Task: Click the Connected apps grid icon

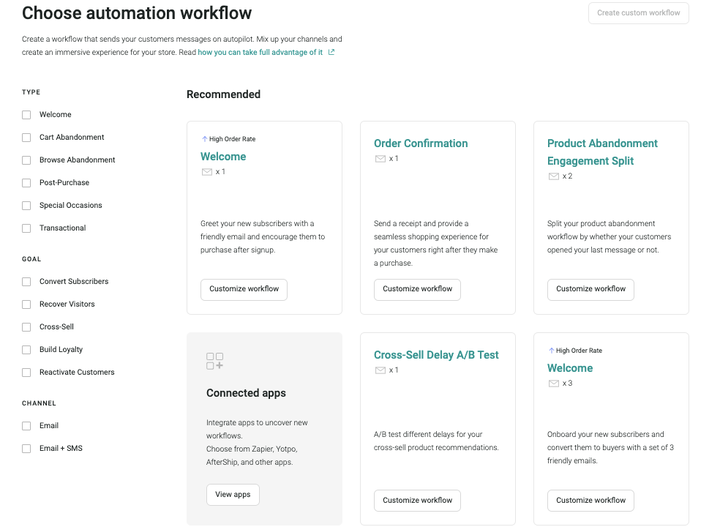Action: [x=214, y=361]
